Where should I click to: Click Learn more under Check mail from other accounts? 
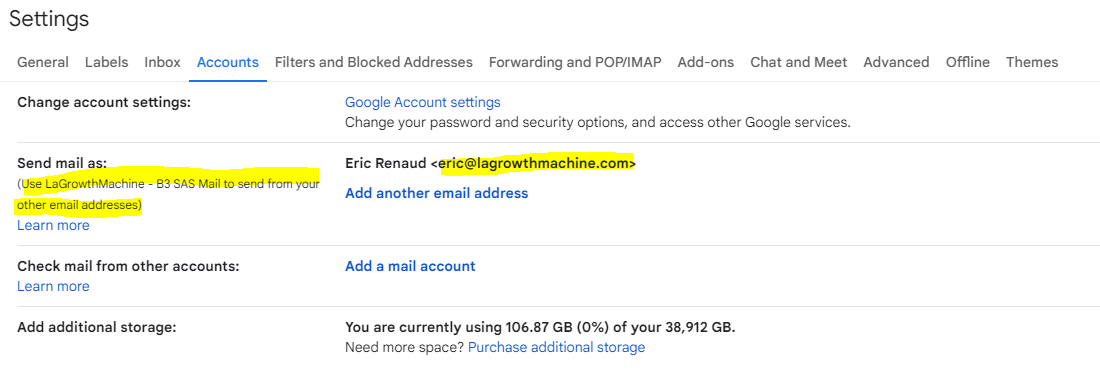coord(53,287)
